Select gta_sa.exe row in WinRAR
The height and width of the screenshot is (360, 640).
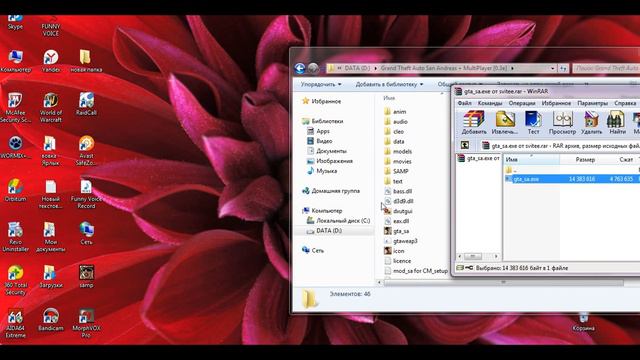(x=572, y=179)
